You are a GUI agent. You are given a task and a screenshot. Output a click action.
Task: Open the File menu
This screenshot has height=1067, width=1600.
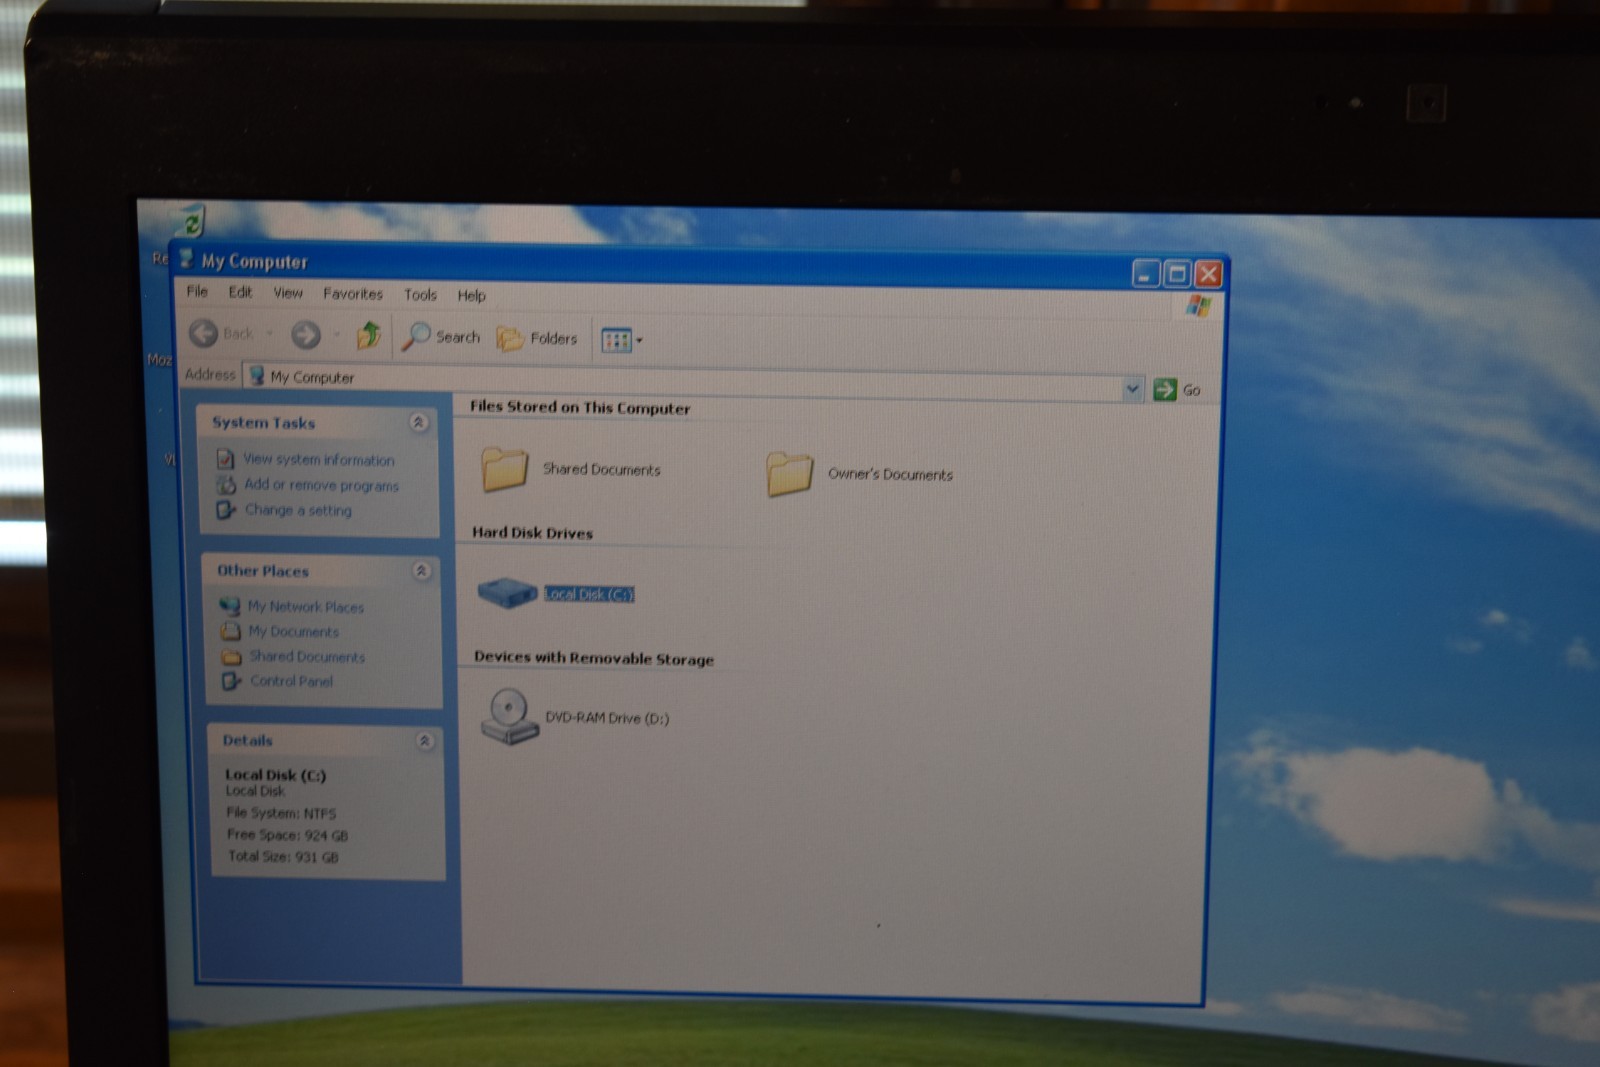(197, 291)
